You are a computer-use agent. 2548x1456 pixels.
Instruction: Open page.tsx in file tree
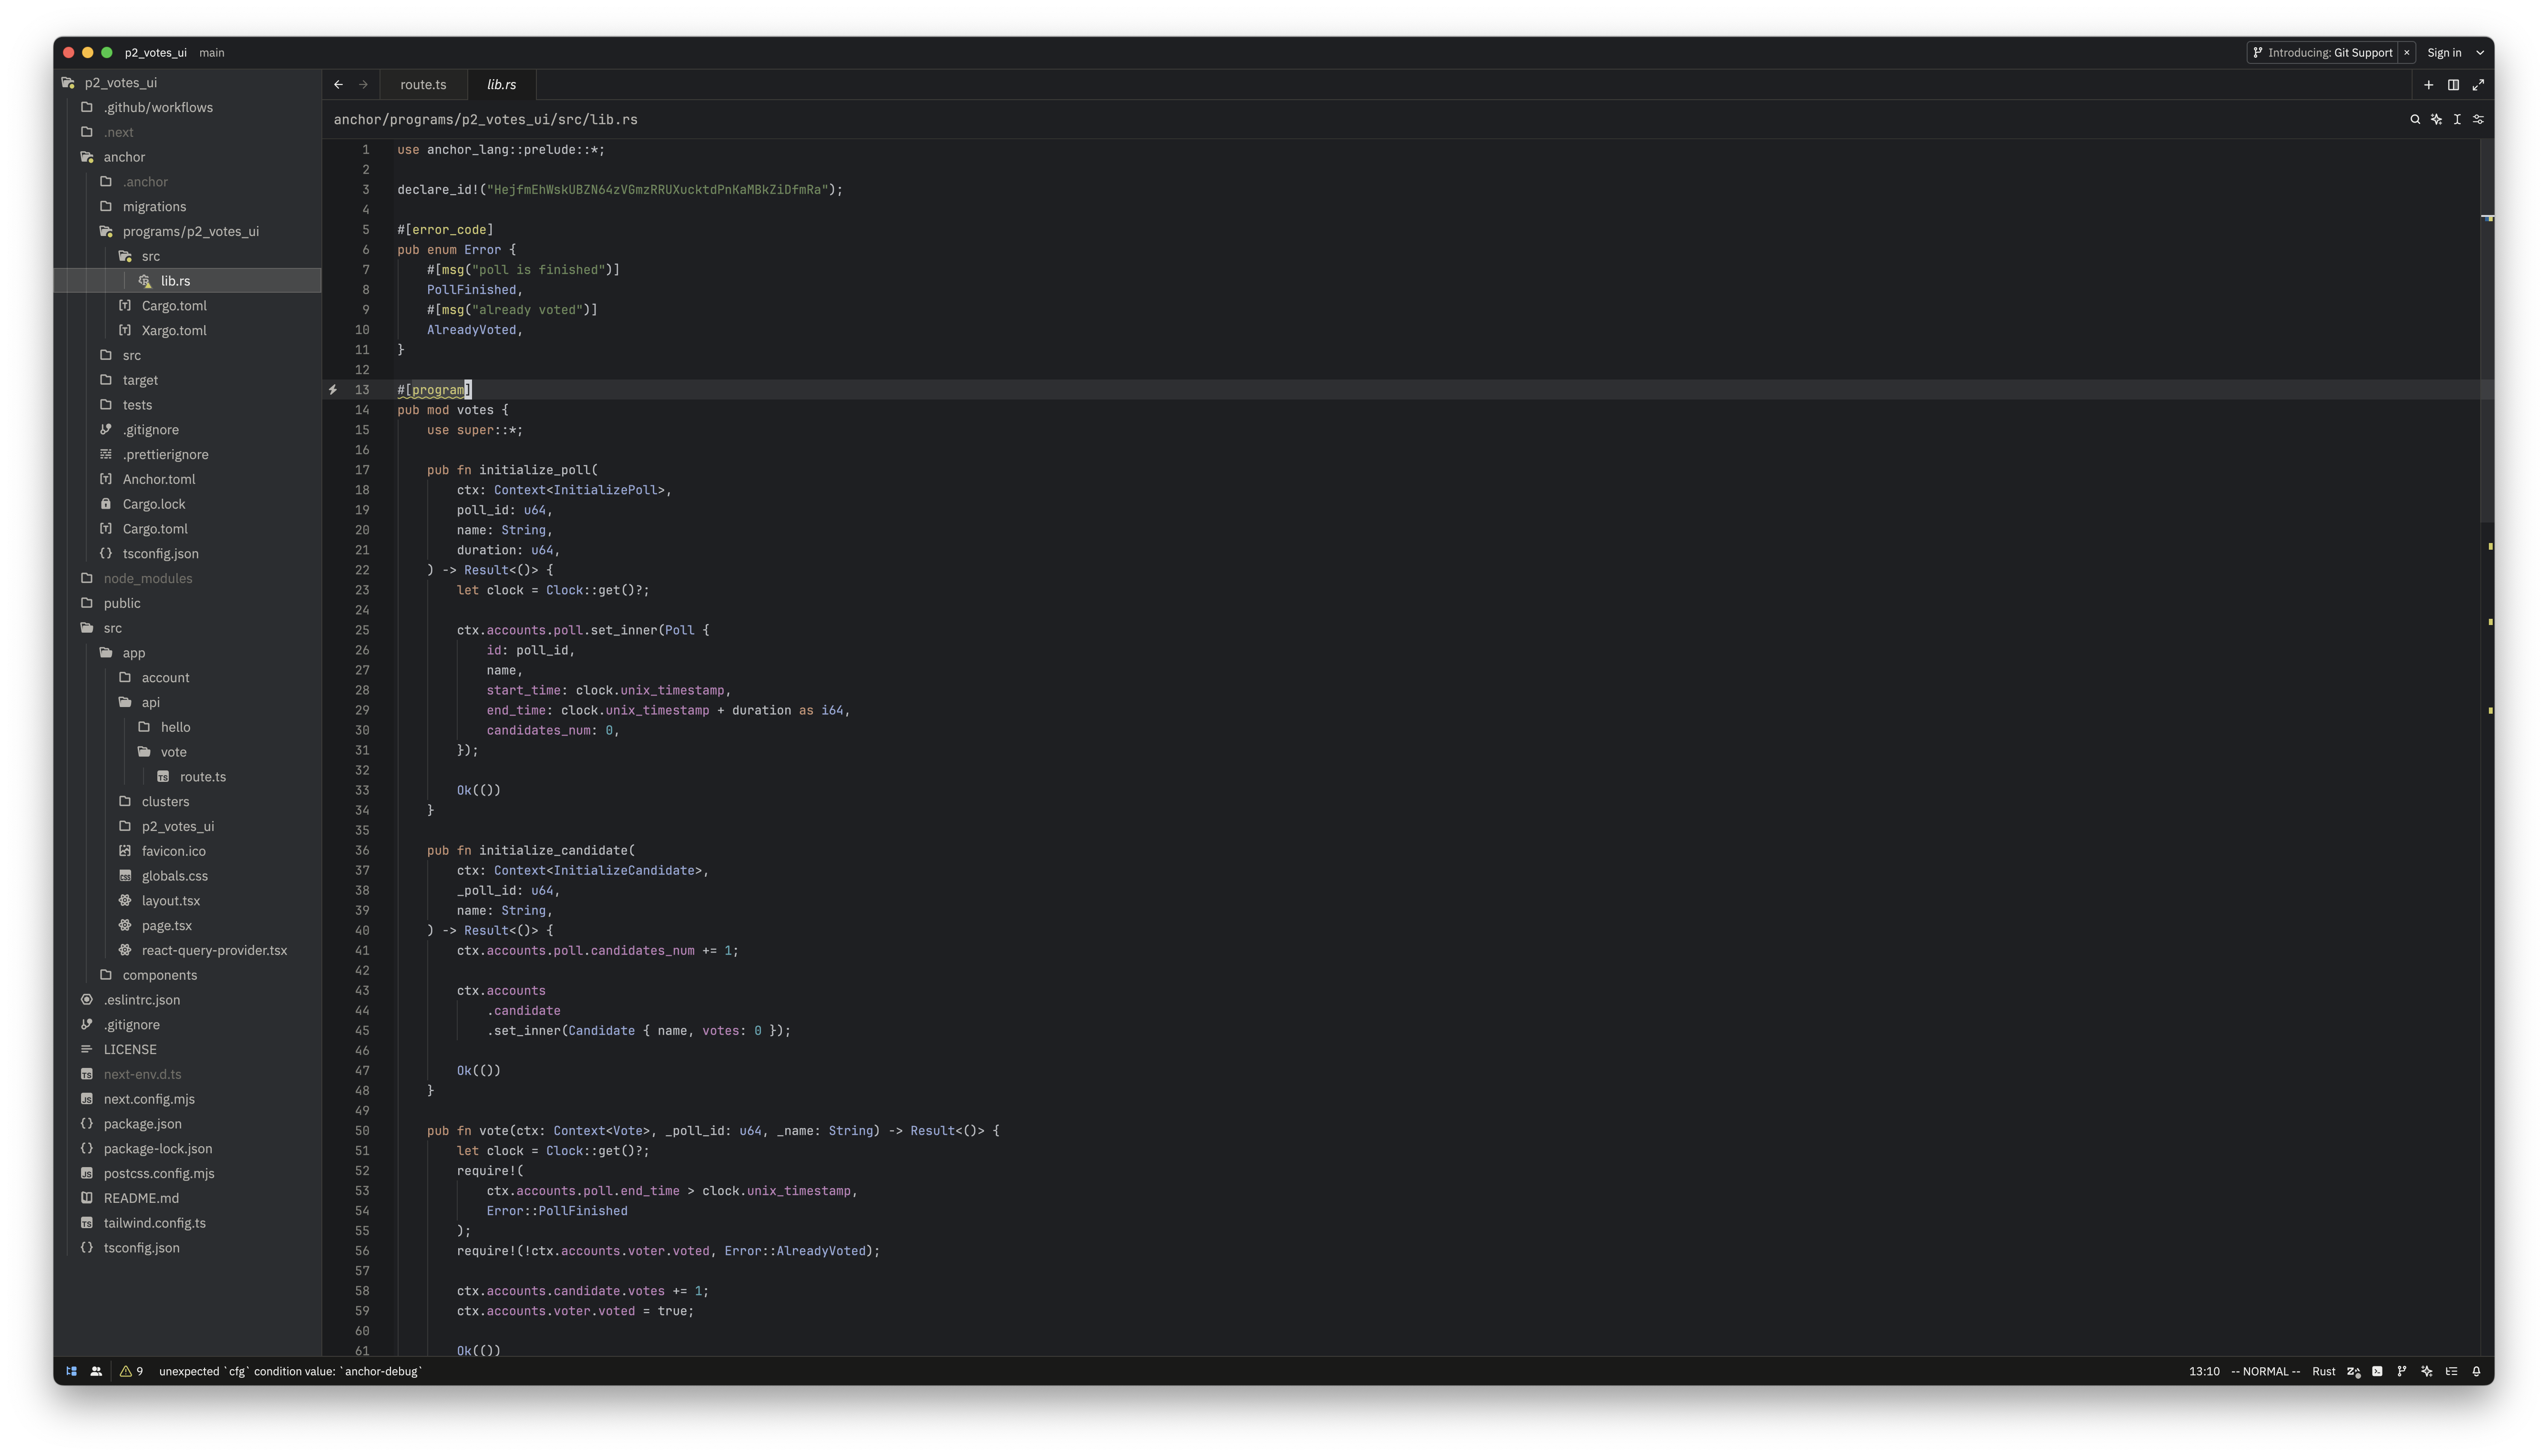click(x=166, y=925)
